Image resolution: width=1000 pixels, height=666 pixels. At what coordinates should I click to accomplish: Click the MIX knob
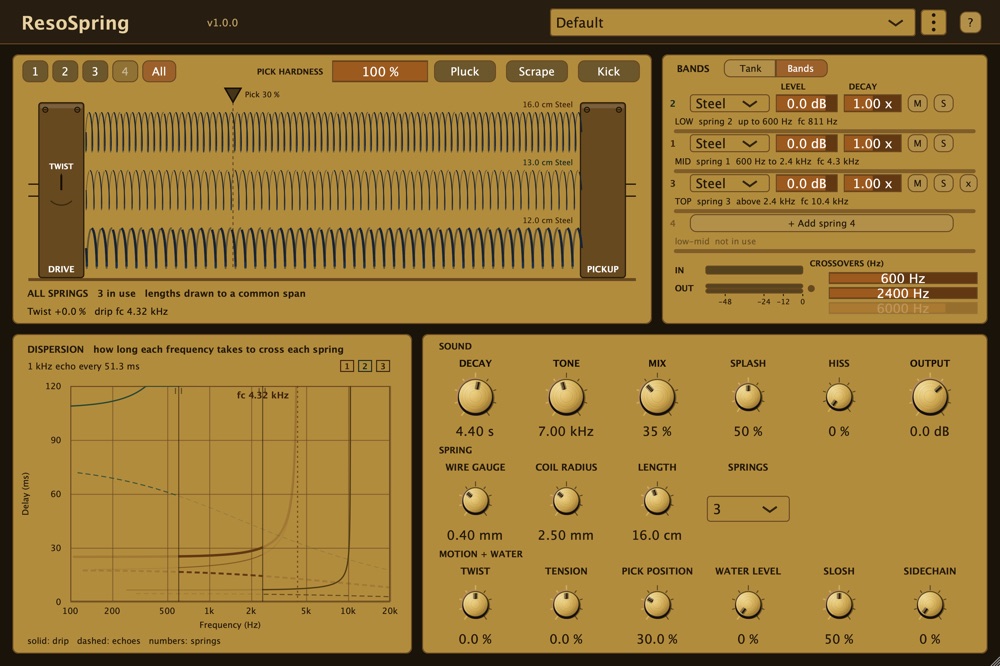pos(657,397)
